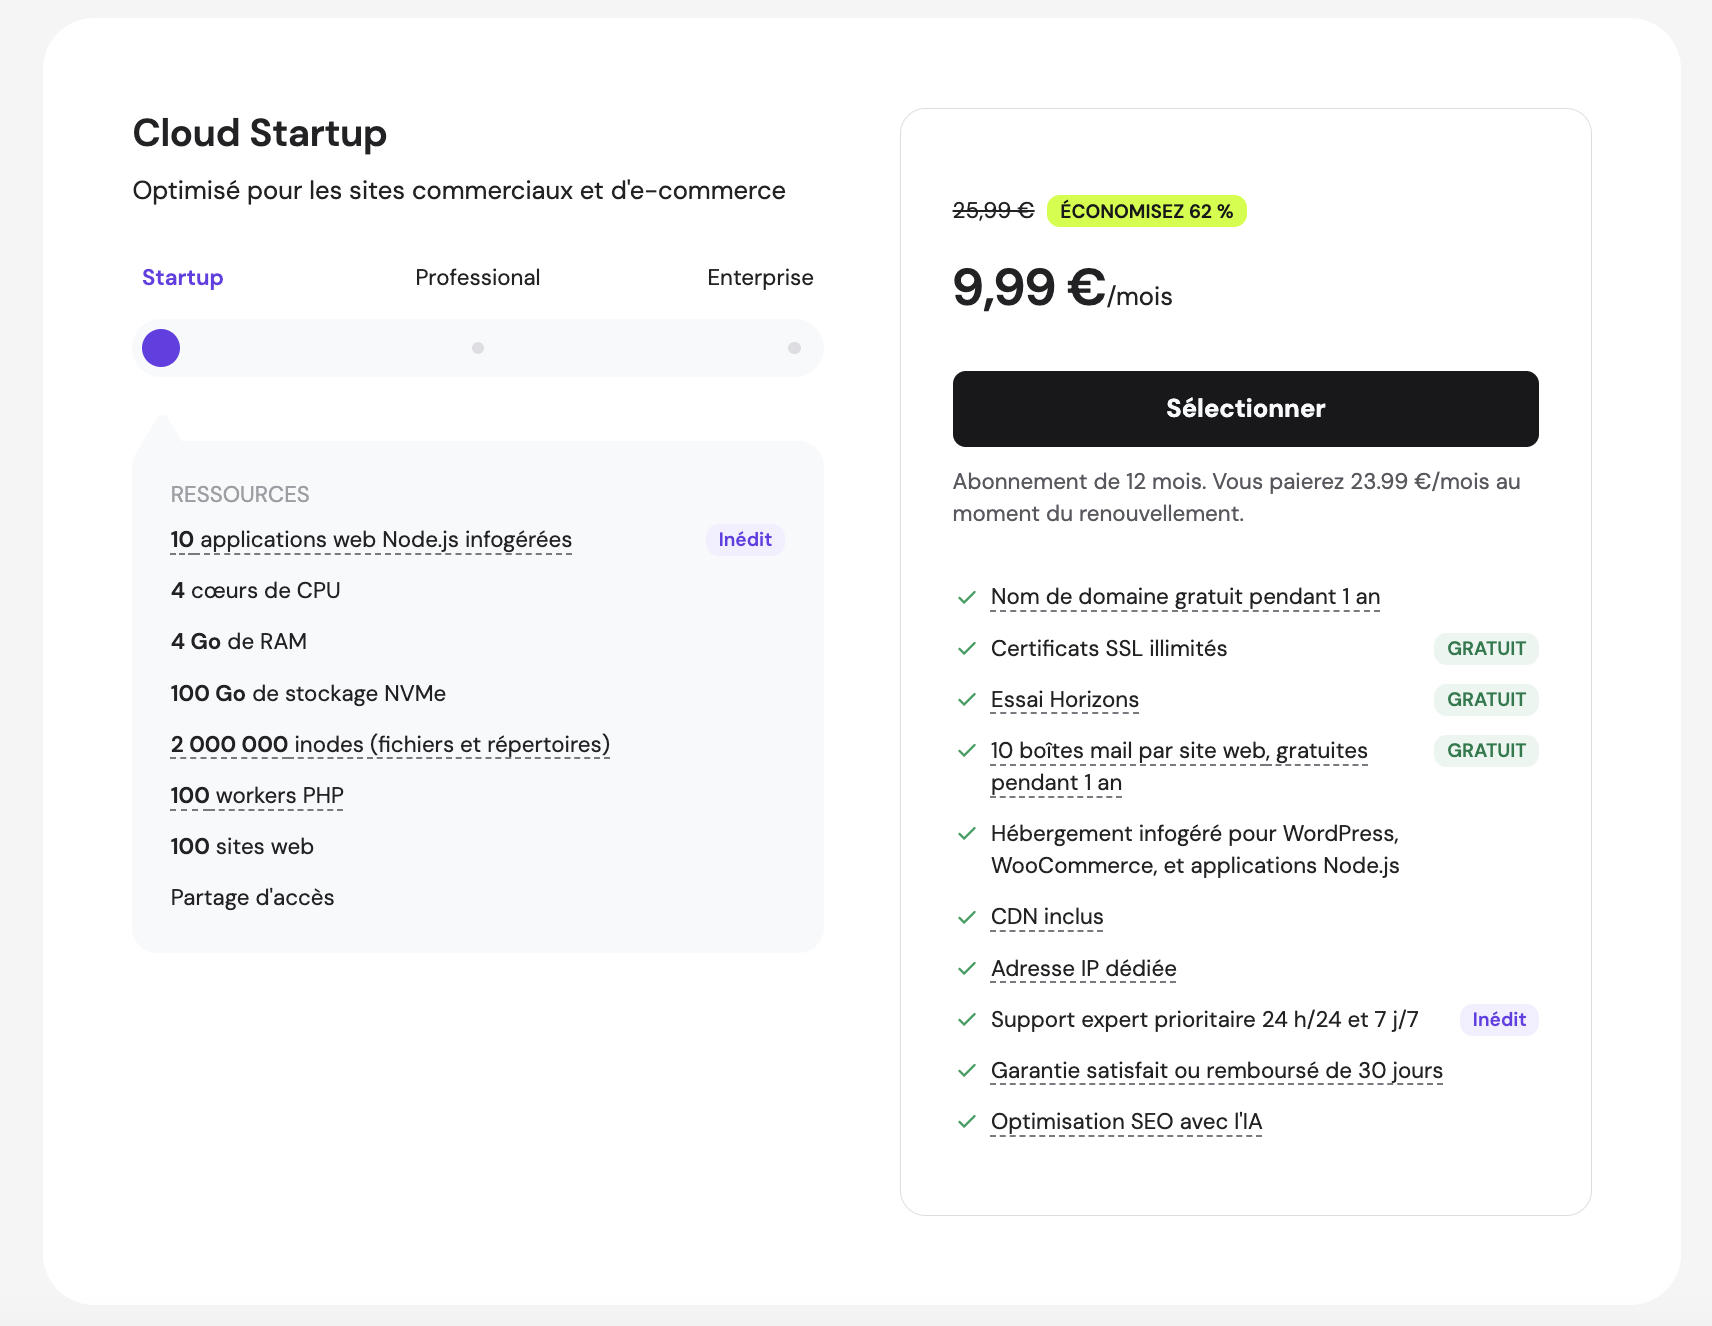Click the GRATUIT badge next to Certificats SSL

[x=1486, y=649]
